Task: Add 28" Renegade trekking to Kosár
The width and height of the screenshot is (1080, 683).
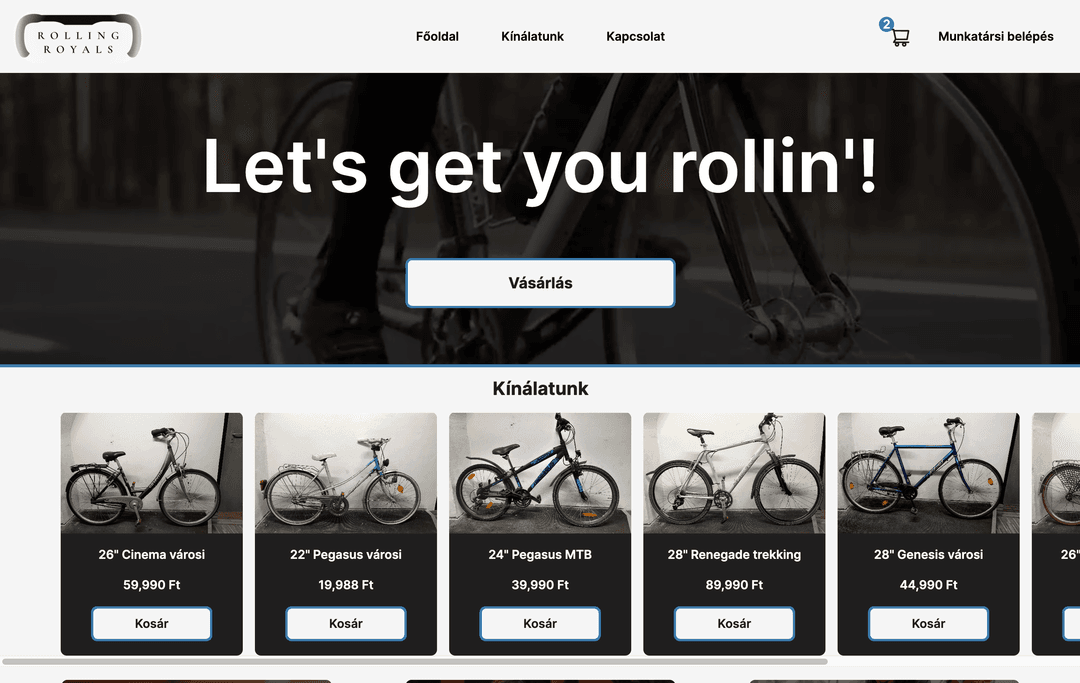Action: [734, 624]
